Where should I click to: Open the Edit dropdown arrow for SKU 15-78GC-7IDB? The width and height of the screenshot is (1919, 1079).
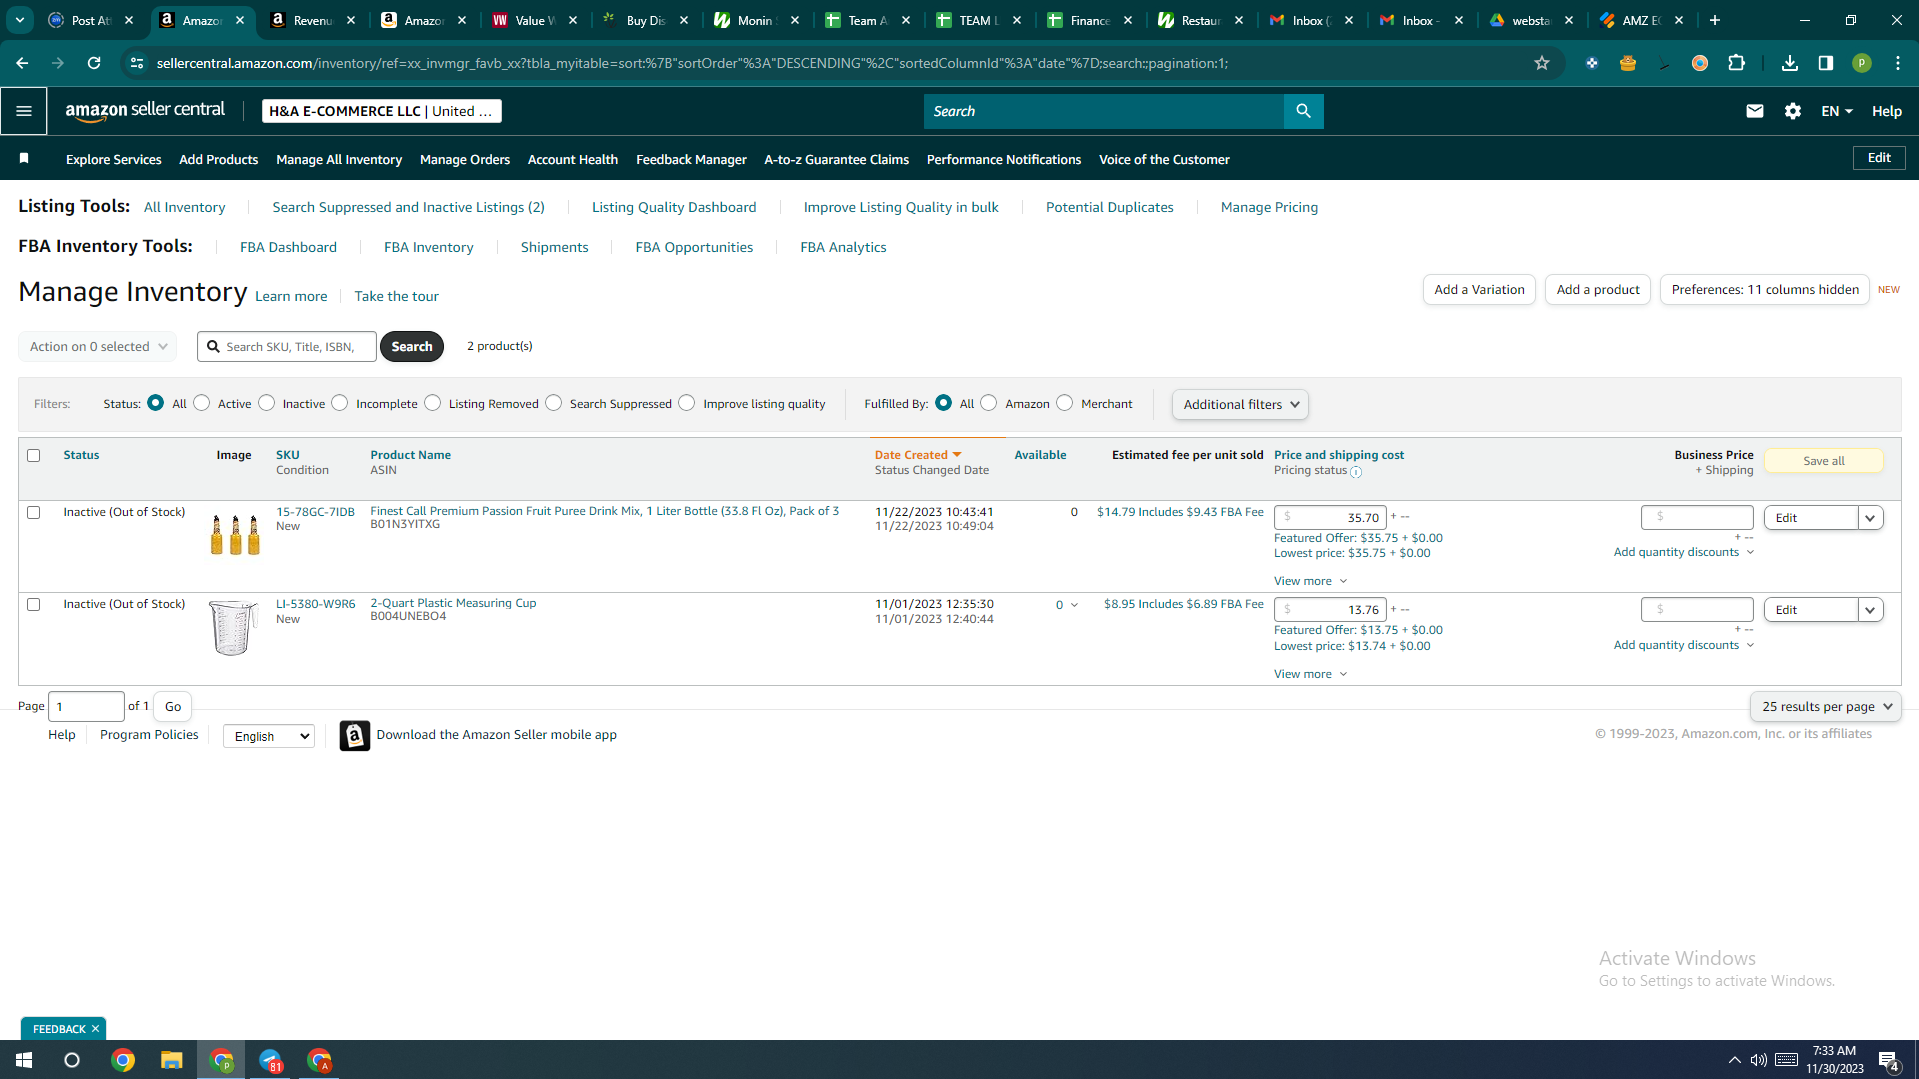tap(1871, 518)
